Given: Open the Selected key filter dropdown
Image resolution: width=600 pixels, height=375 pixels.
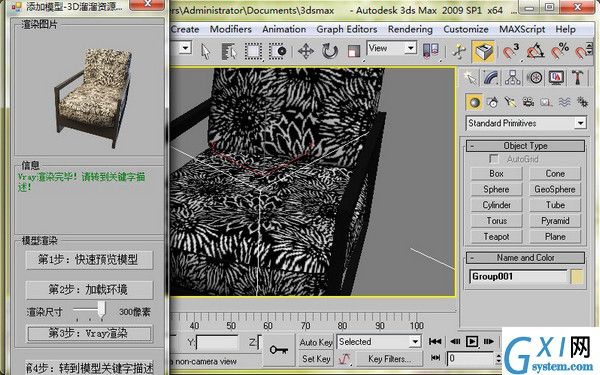Looking at the screenshot, I should (379, 341).
